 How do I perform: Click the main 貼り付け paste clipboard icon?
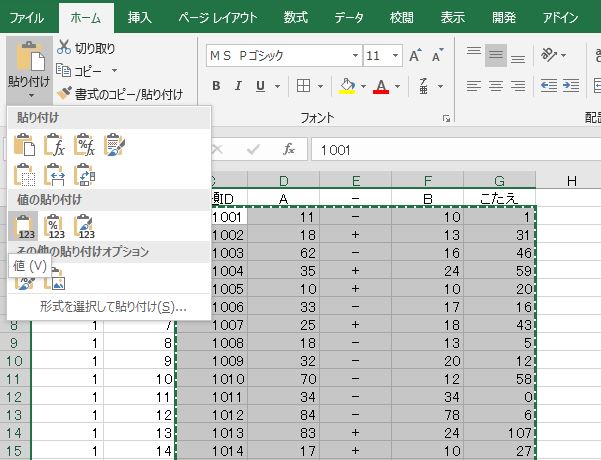pos(30,57)
